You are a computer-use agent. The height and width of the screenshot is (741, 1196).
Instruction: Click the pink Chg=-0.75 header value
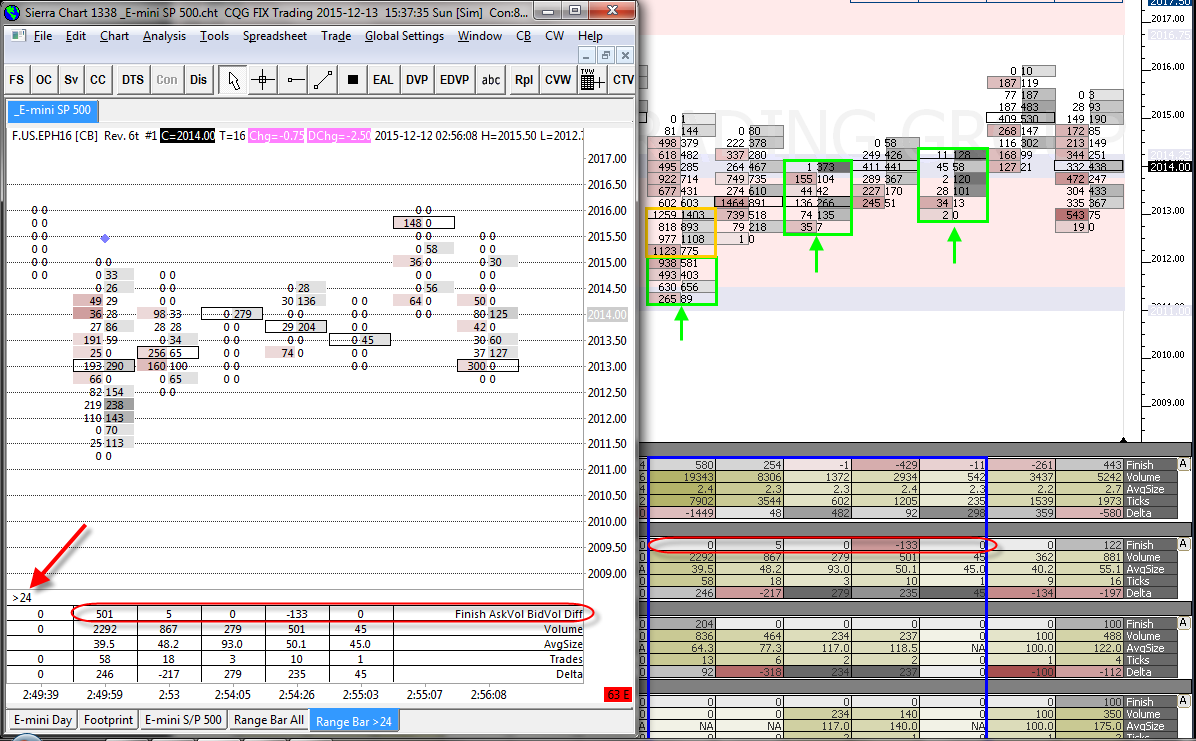[277, 136]
